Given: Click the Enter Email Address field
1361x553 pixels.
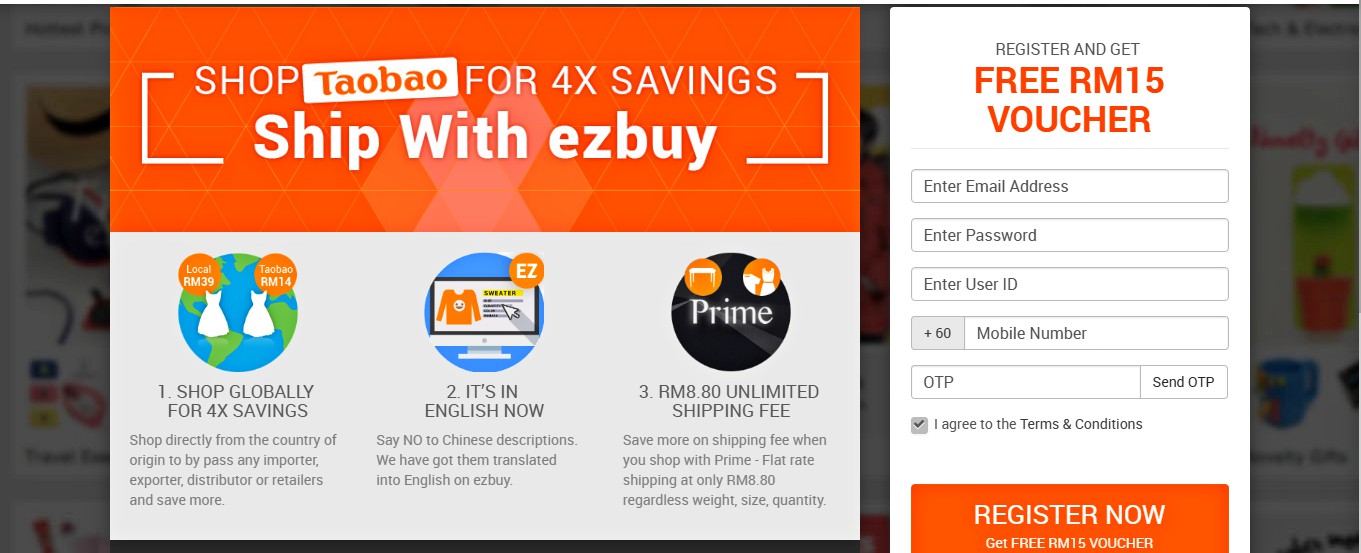Looking at the screenshot, I should 1069,186.
